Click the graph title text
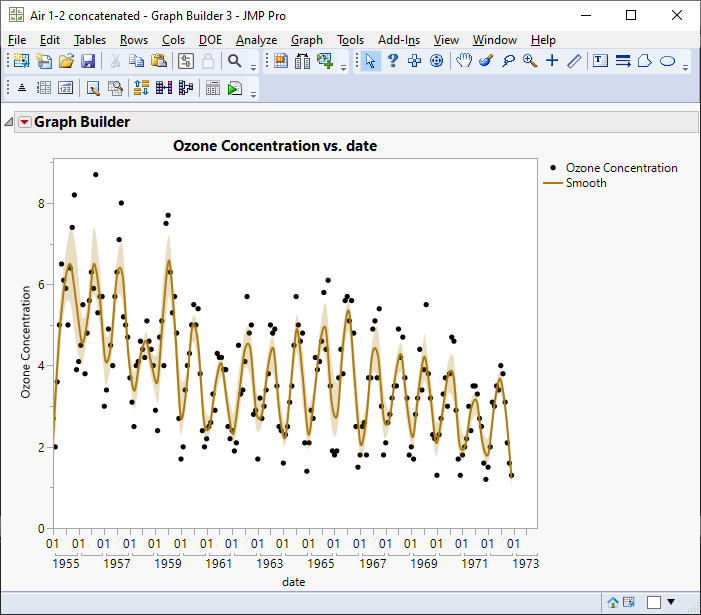This screenshot has height=615, width=701. (274, 146)
